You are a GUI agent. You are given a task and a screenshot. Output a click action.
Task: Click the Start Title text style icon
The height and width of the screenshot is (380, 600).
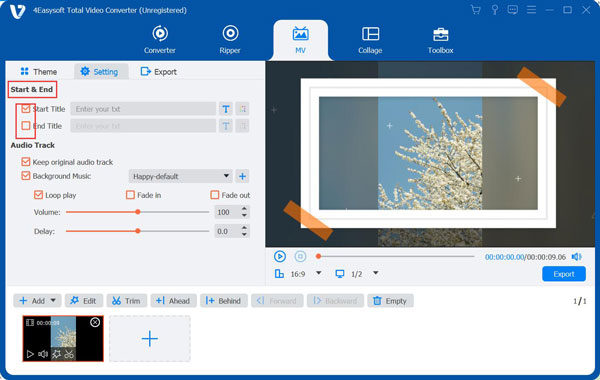[226, 109]
